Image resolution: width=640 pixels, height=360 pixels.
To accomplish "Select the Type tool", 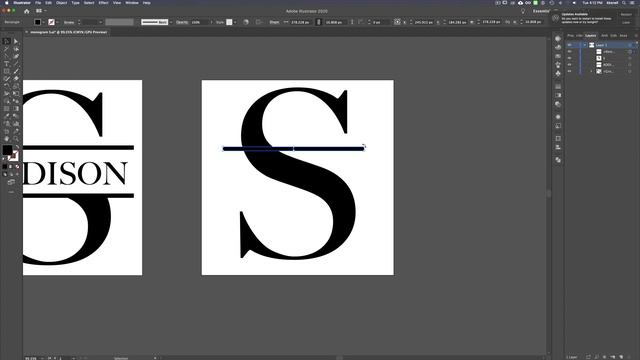I will 7,64.
